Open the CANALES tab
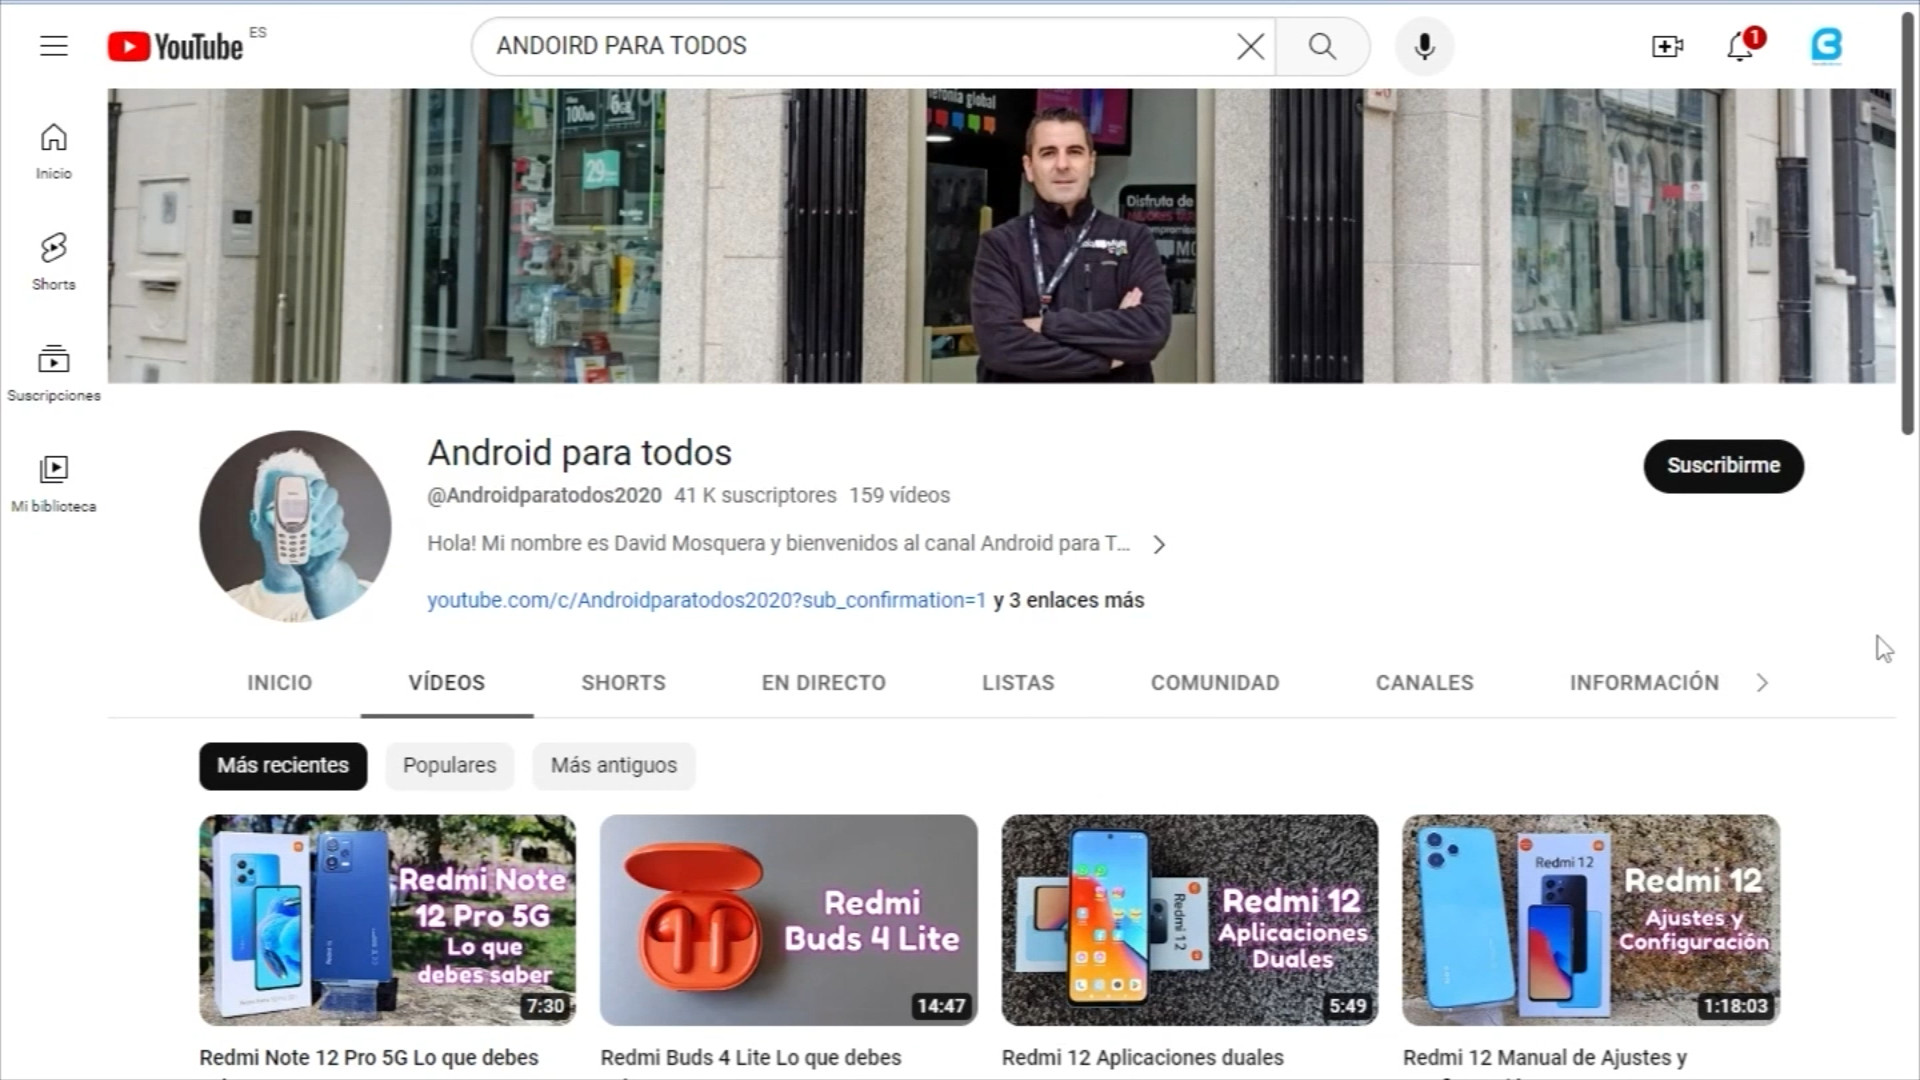 click(x=1424, y=682)
